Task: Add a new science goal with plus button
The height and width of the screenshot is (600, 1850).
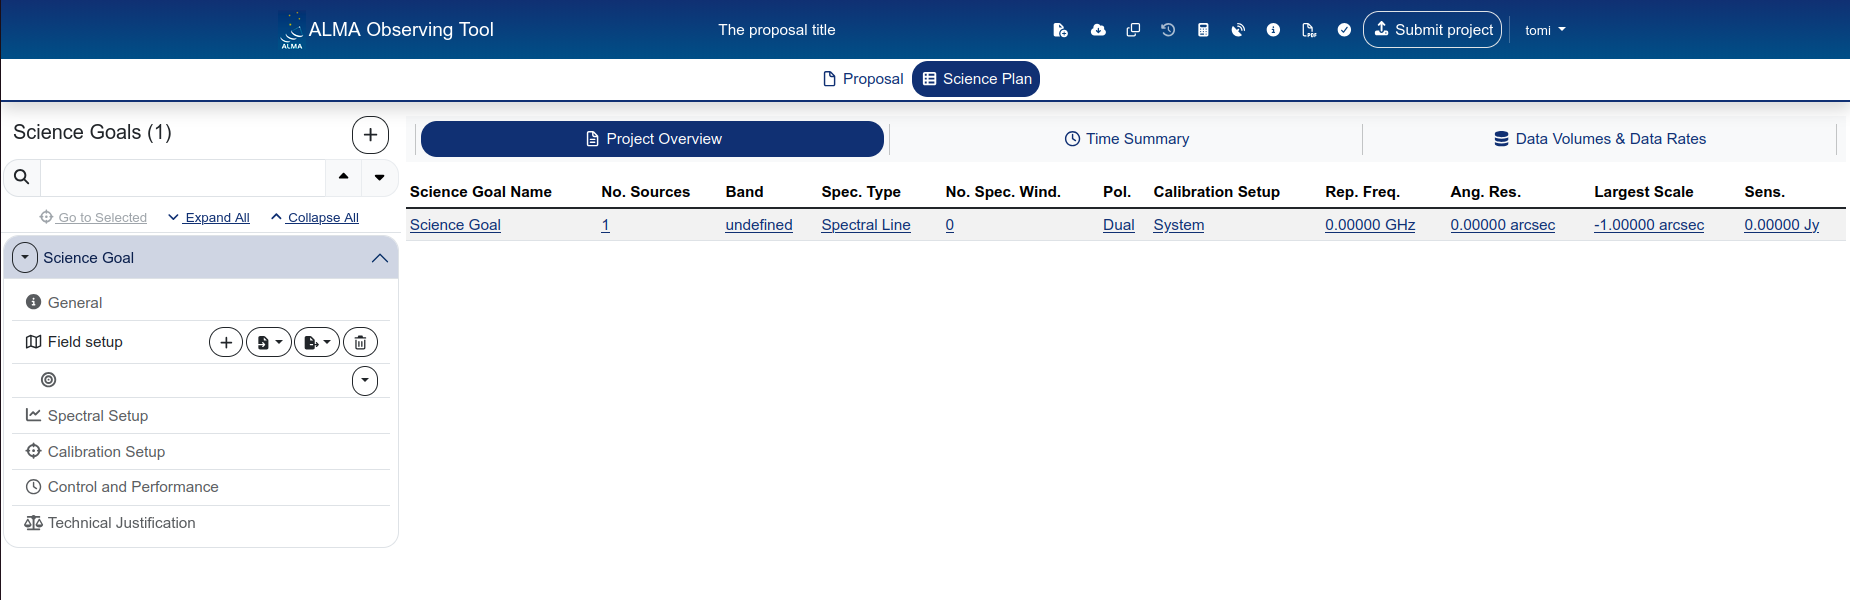Action: pos(370,134)
